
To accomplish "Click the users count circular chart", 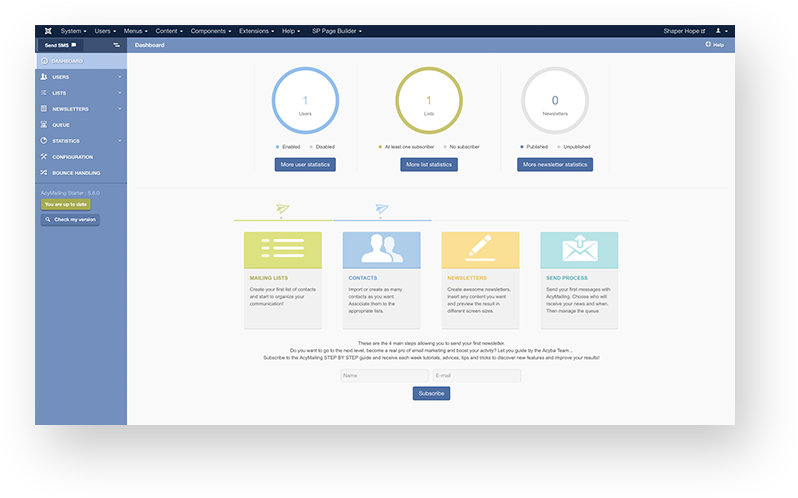I will pos(305,101).
